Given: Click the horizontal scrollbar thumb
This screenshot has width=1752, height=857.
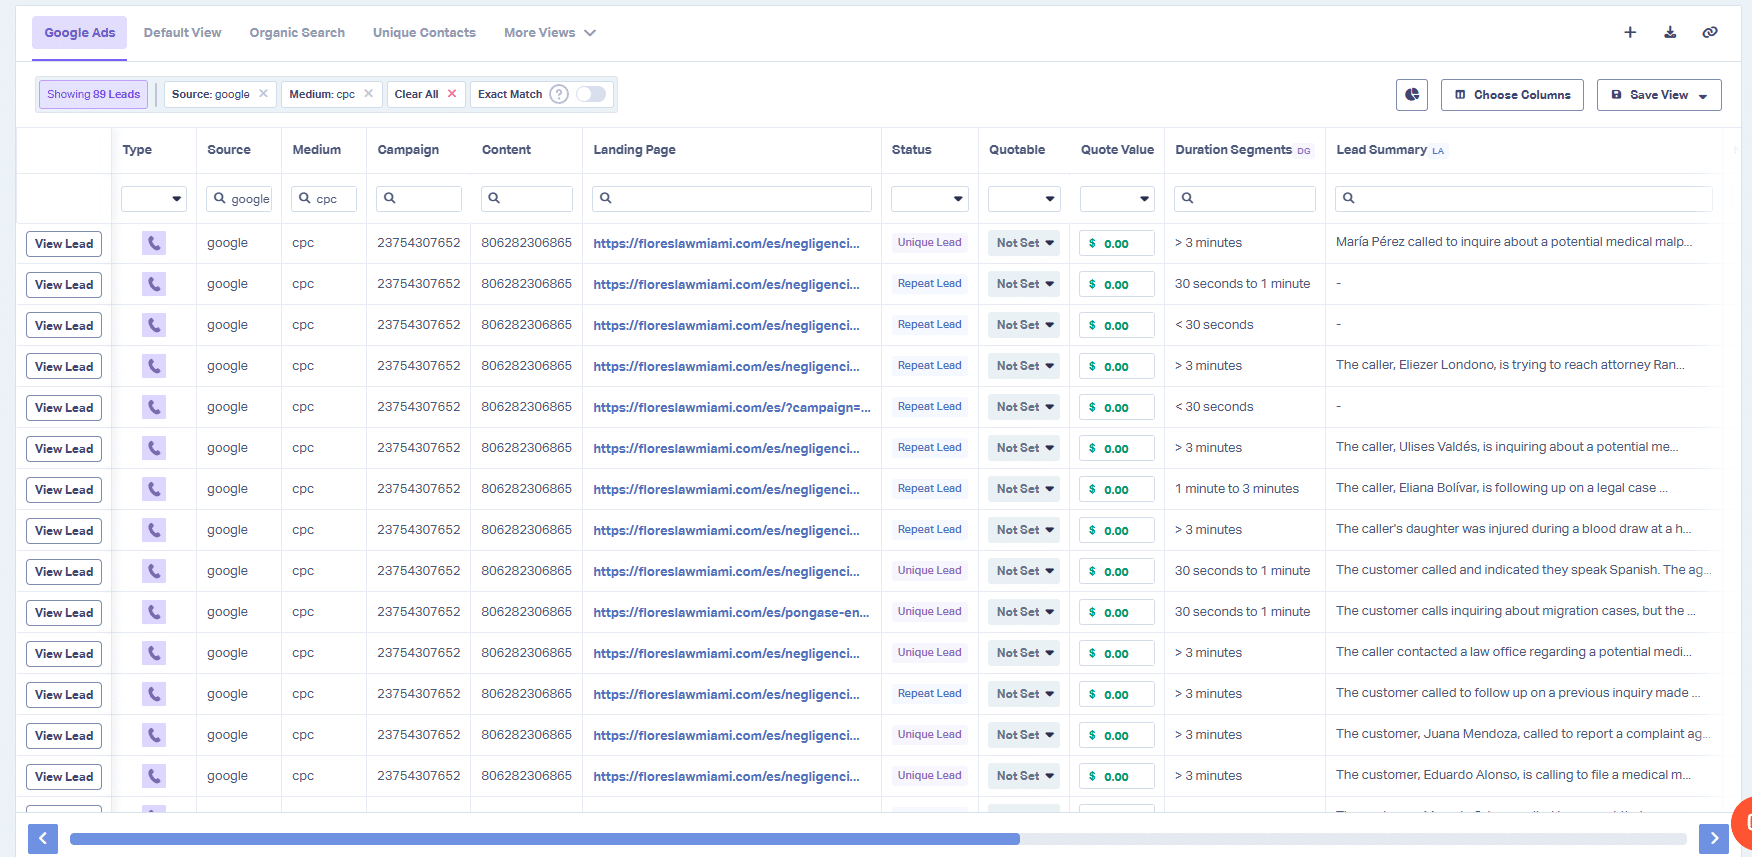Looking at the screenshot, I should pyautogui.click(x=545, y=839).
